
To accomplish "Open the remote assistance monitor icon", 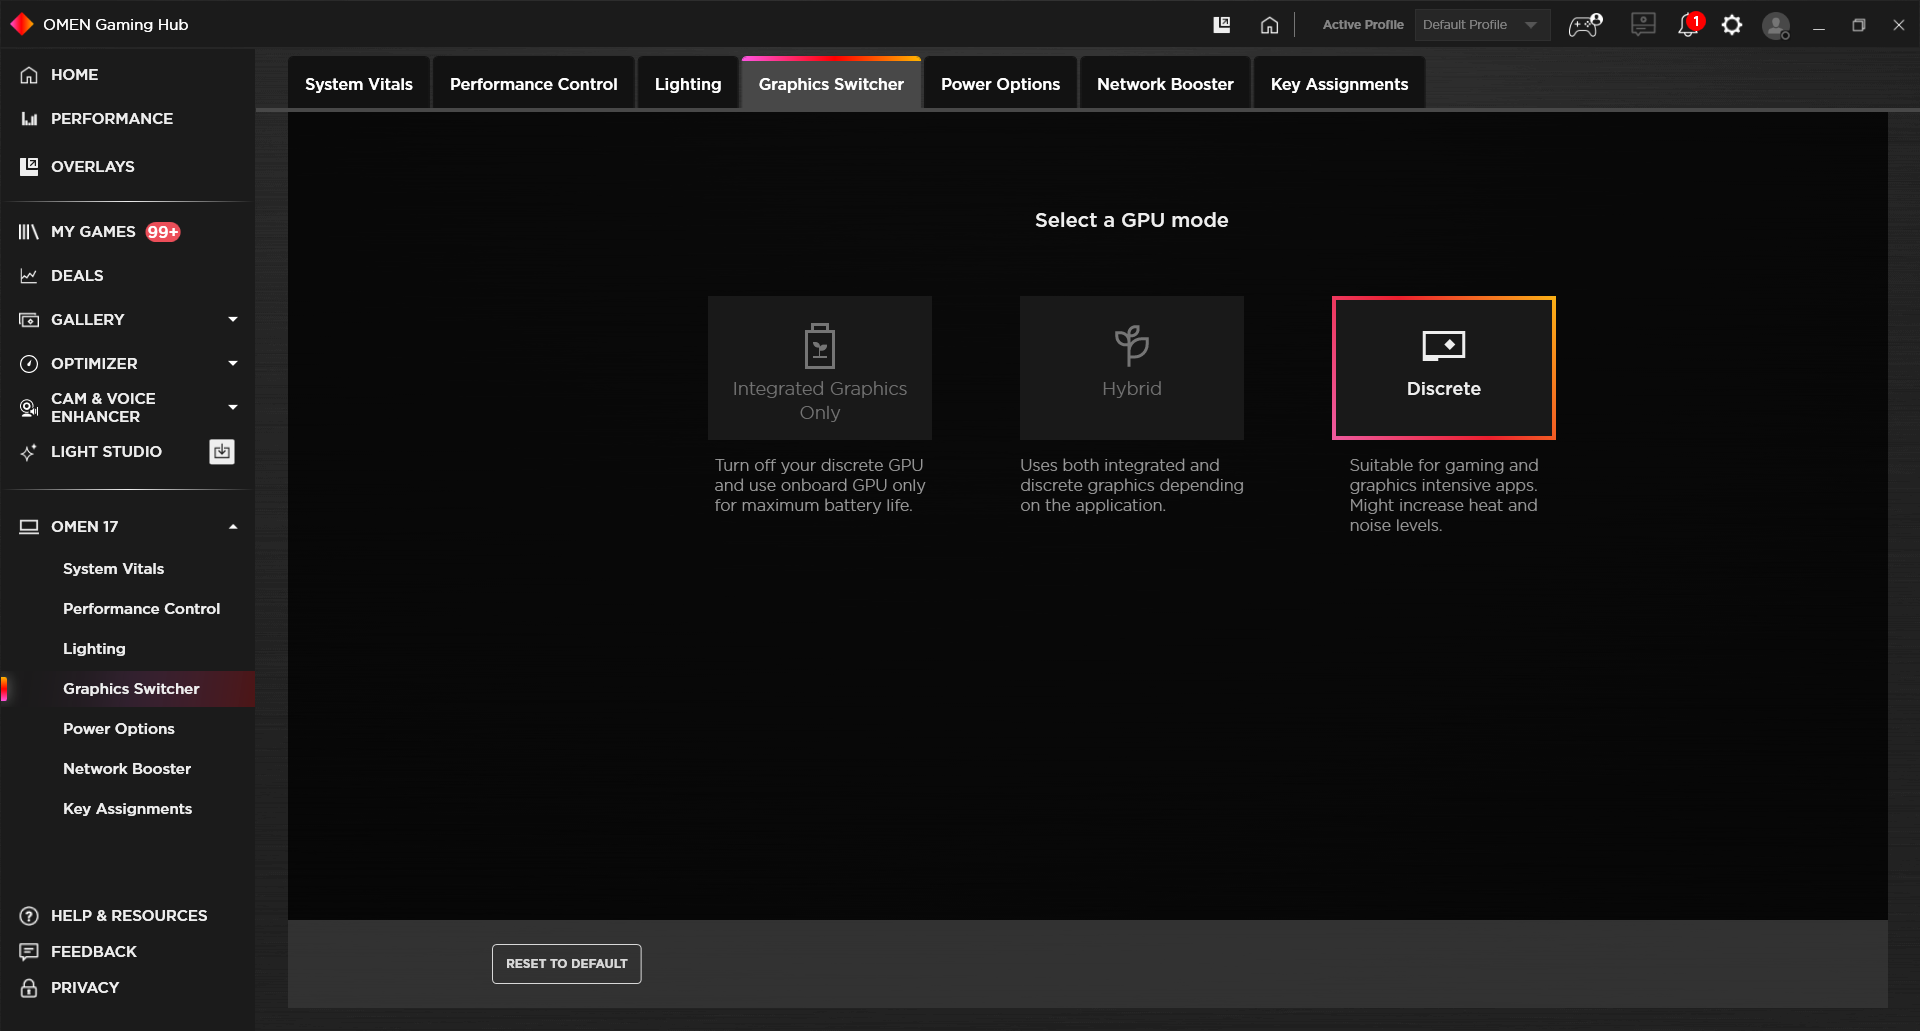I will [x=1643, y=24].
